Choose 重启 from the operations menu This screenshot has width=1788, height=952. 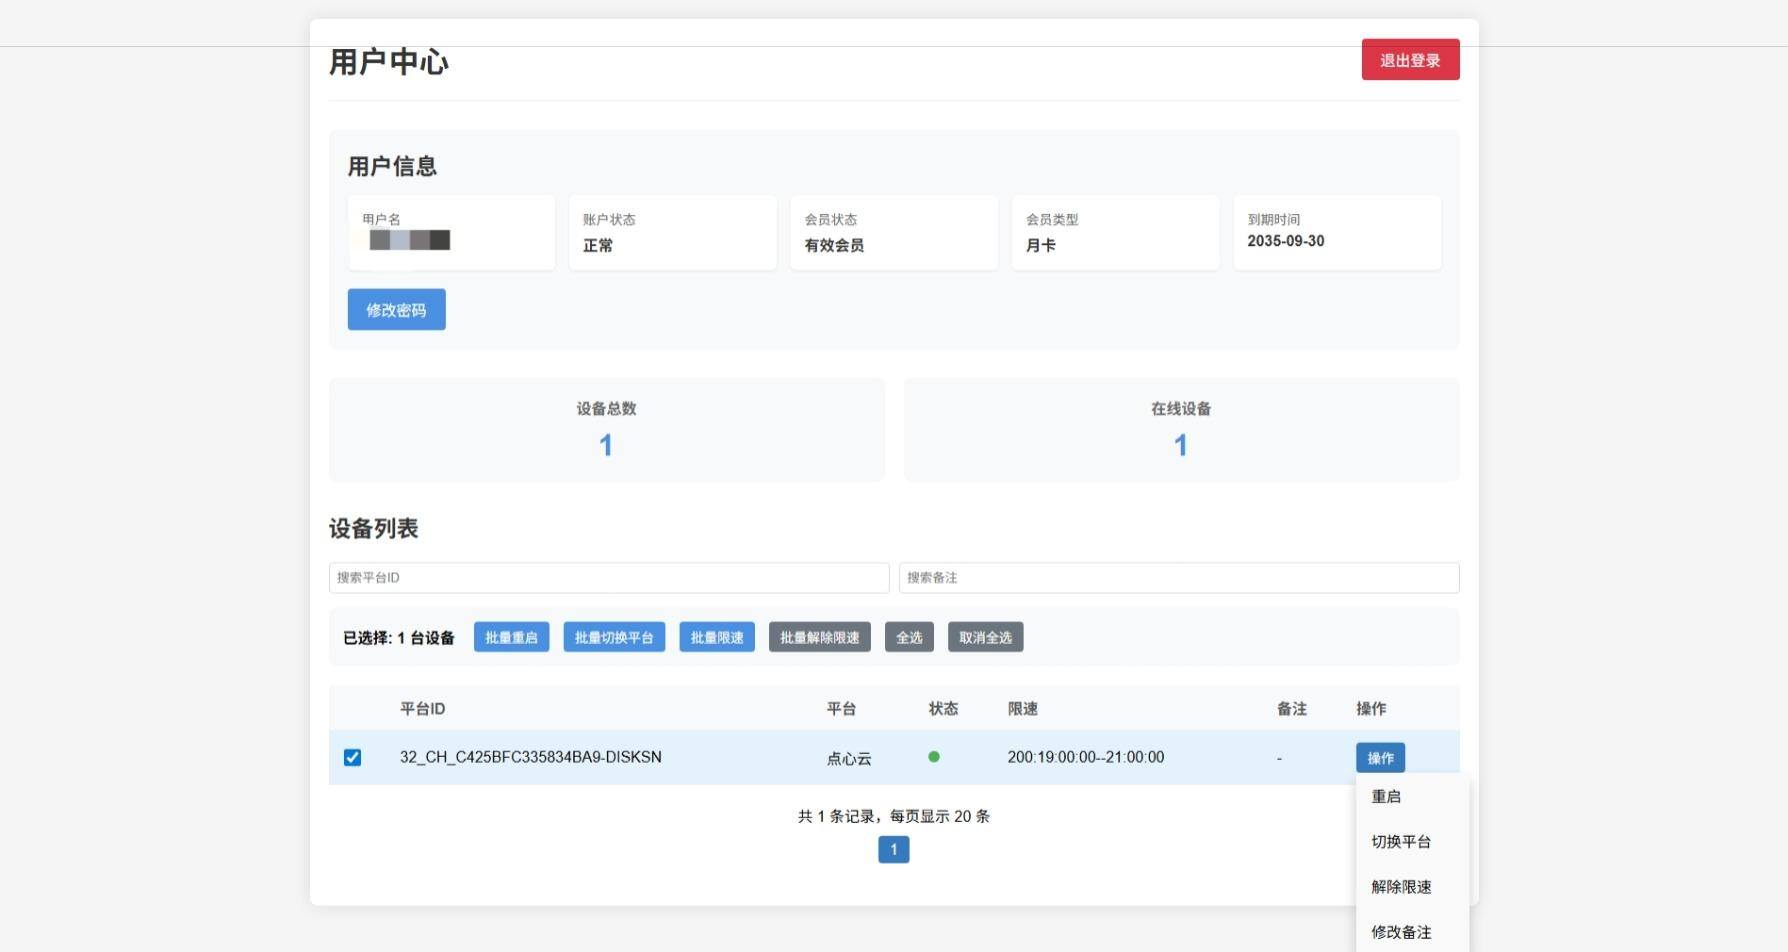[1386, 797]
